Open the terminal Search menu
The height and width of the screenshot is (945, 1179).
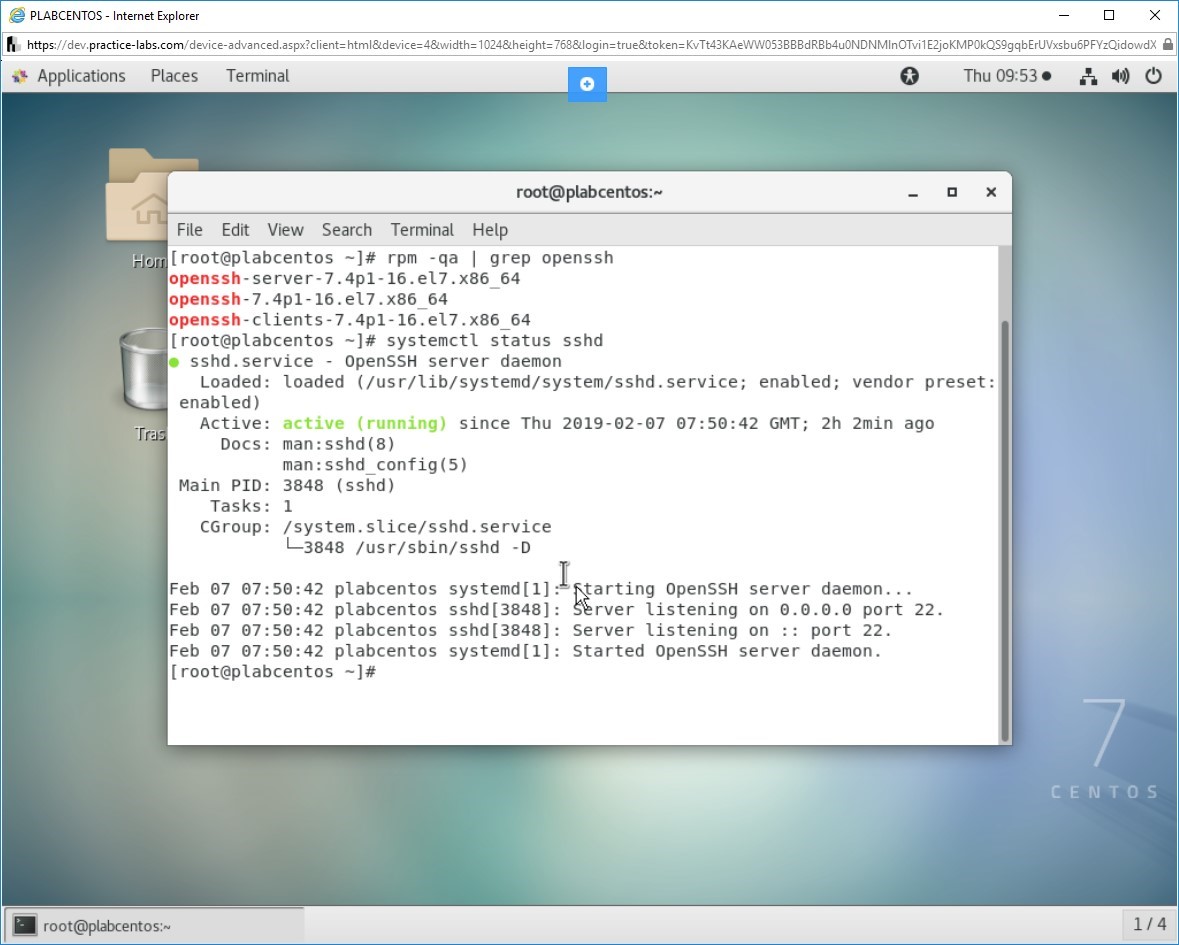pyautogui.click(x=347, y=230)
